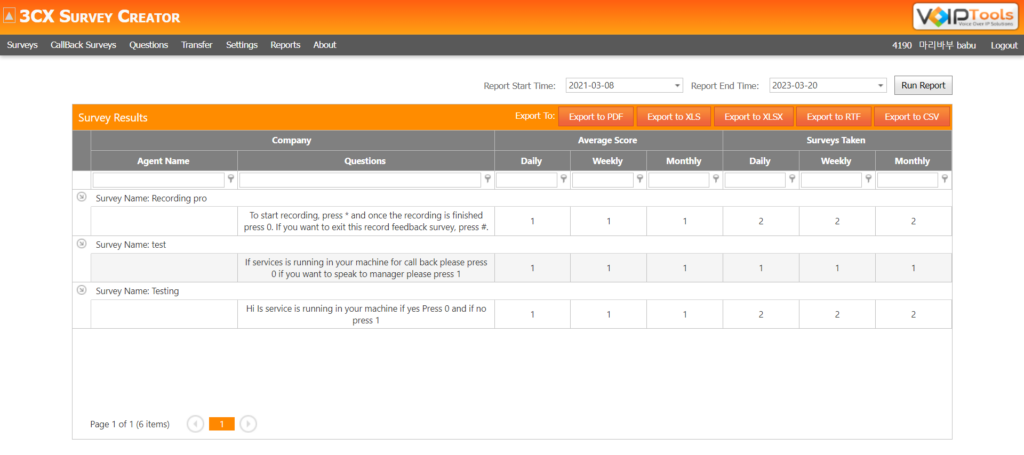Click the Surveys Taken Weekly filter input
Viewport: 1024px width, 455px height.
pos(831,180)
